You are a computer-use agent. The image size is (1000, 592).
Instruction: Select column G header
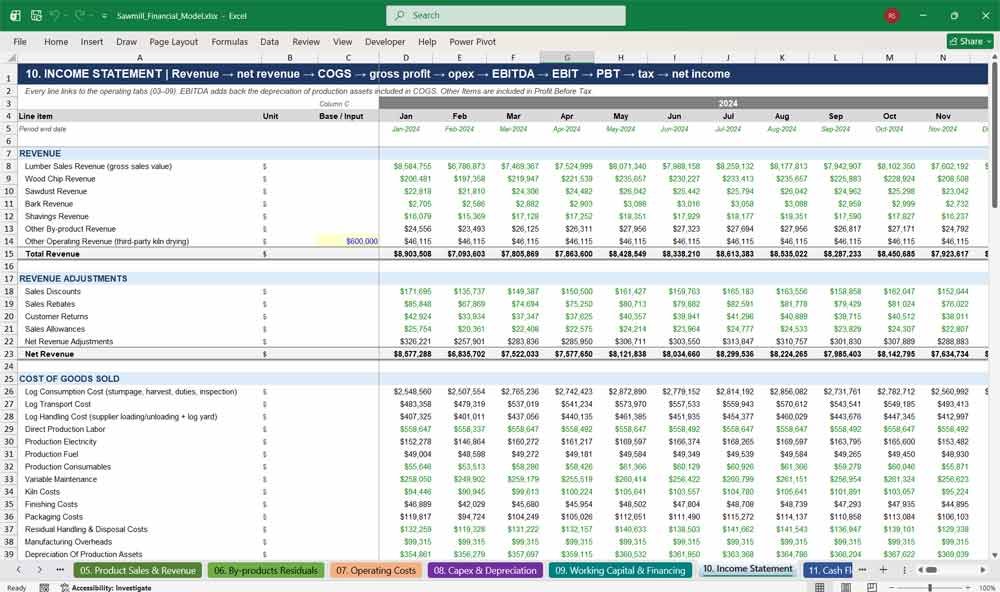pyautogui.click(x=567, y=57)
